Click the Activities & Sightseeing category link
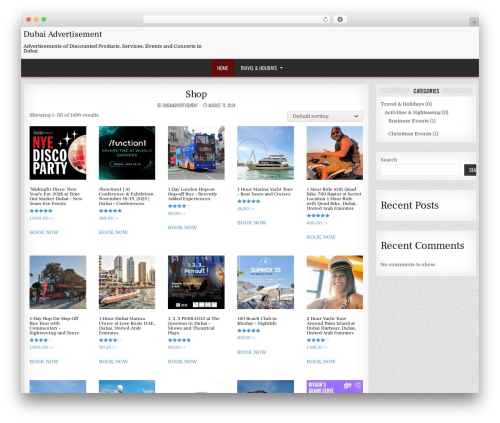This screenshot has width=500, height=423. (413, 113)
